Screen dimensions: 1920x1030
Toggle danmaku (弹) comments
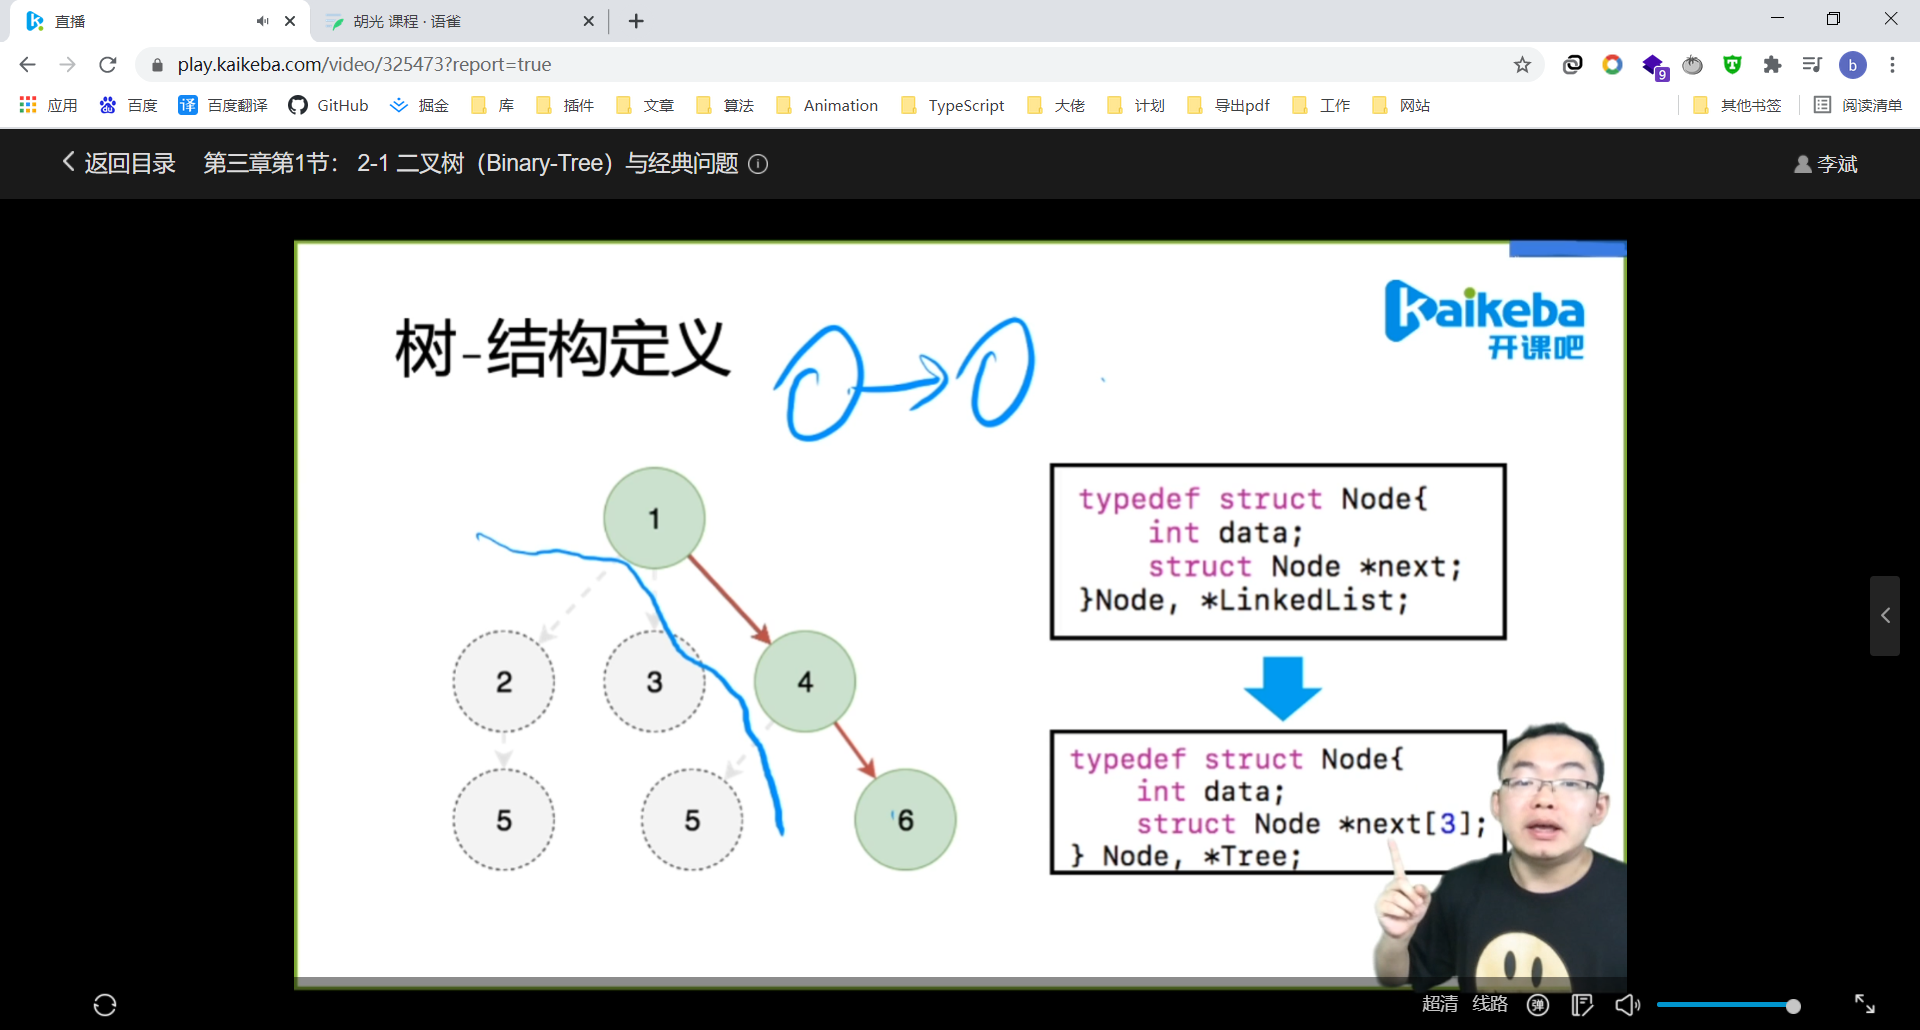pos(1538,1005)
